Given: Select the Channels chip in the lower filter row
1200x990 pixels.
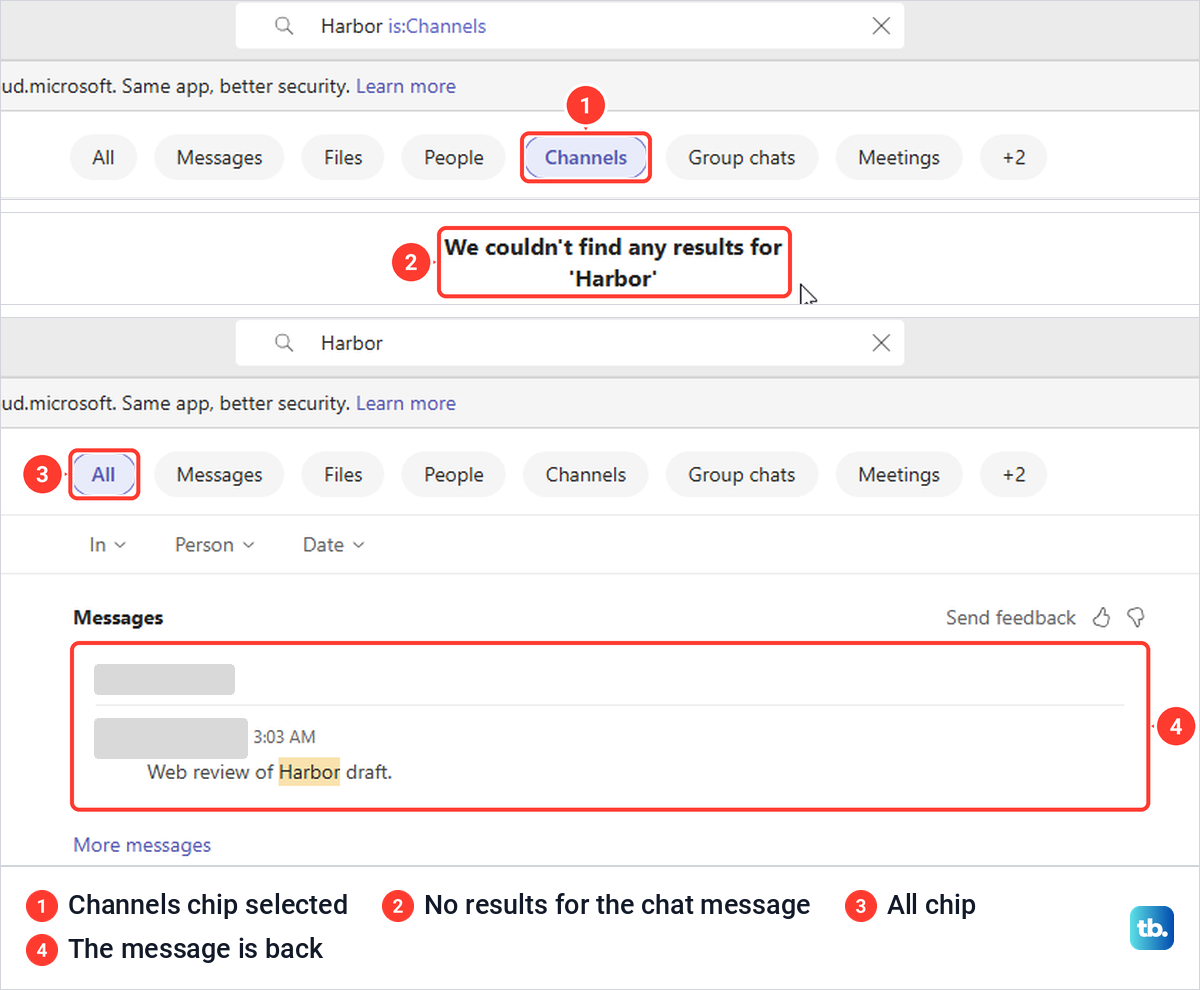Looking at the screenshot, I should pos(586,475).
